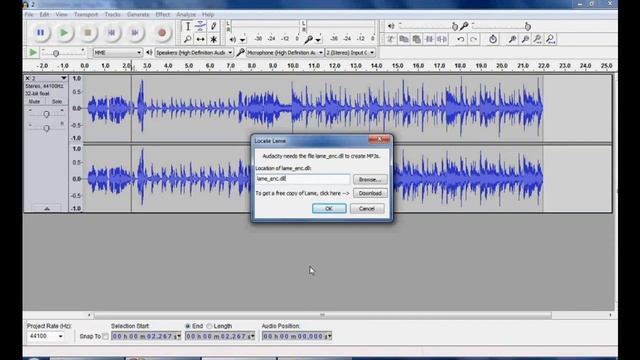
Task: Open the Generate menu
Action: (x=138, y=14)
